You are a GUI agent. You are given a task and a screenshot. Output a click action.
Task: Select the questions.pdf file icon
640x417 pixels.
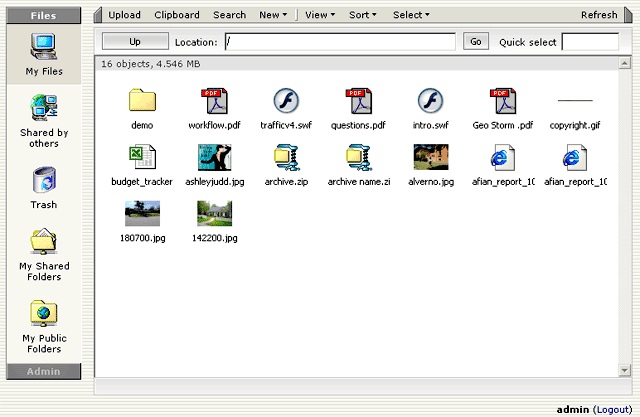point(358,101)
